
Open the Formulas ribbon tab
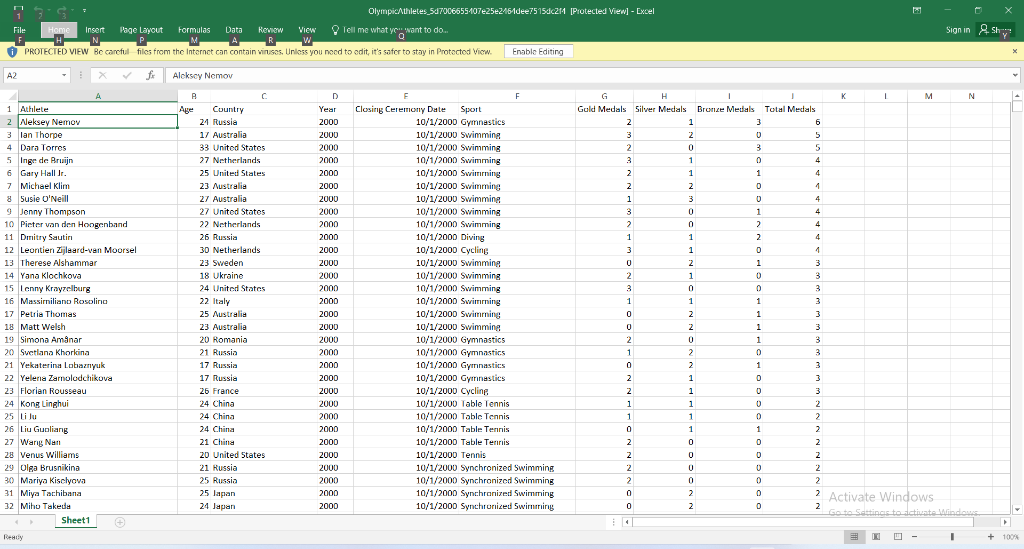[x=194, y=30]
